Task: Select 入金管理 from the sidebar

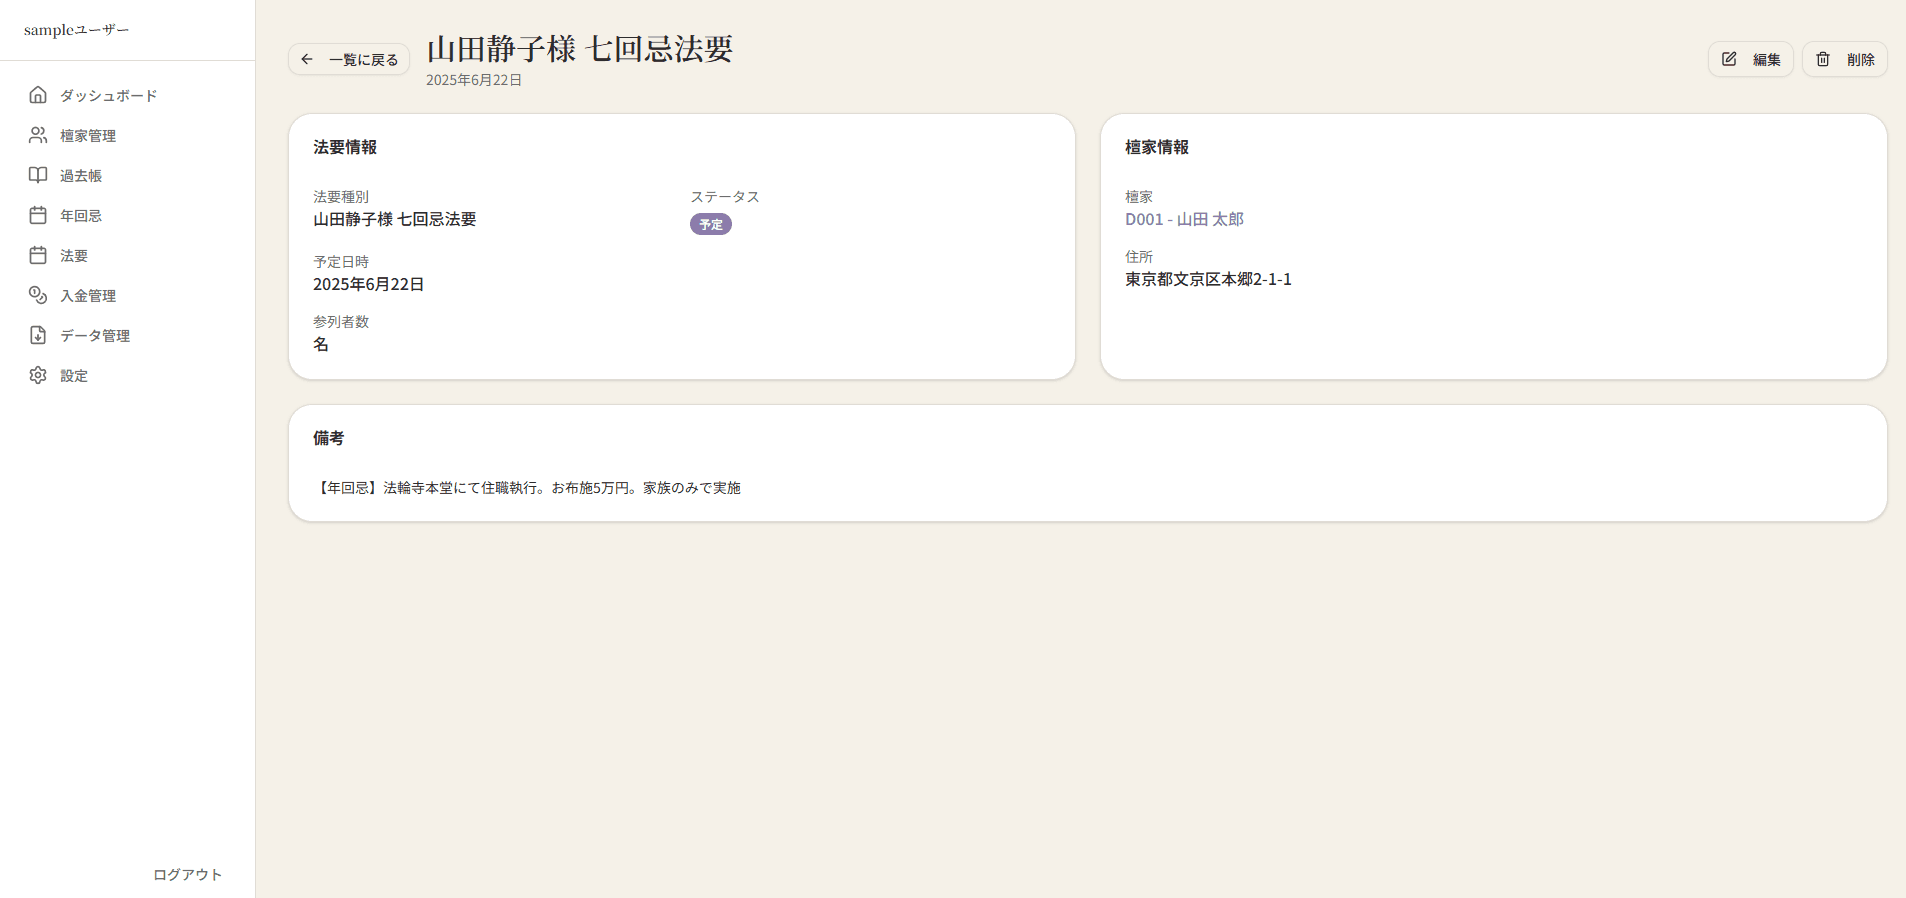Action: (x=88, y=296)
